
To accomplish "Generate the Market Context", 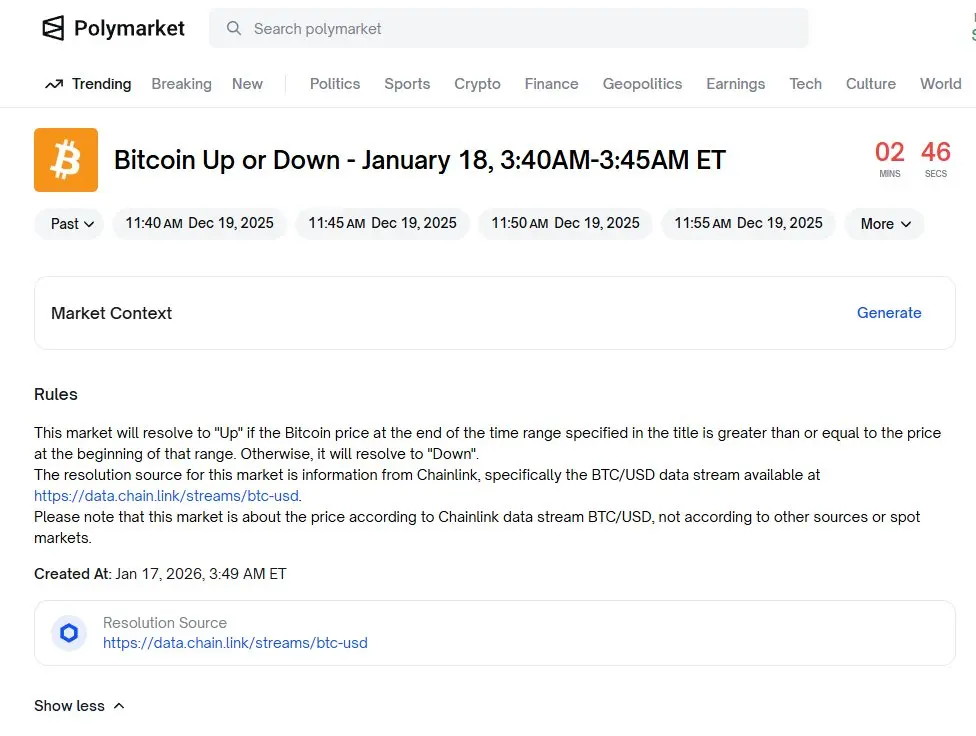I will [889, 313].
